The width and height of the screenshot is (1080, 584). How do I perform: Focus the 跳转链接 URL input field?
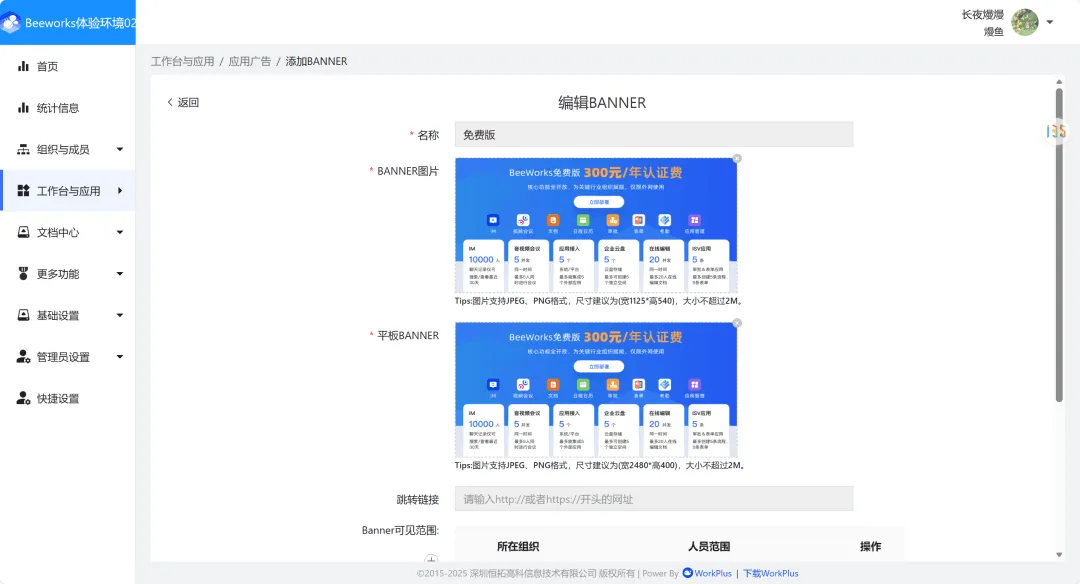(x=654, y=499)
